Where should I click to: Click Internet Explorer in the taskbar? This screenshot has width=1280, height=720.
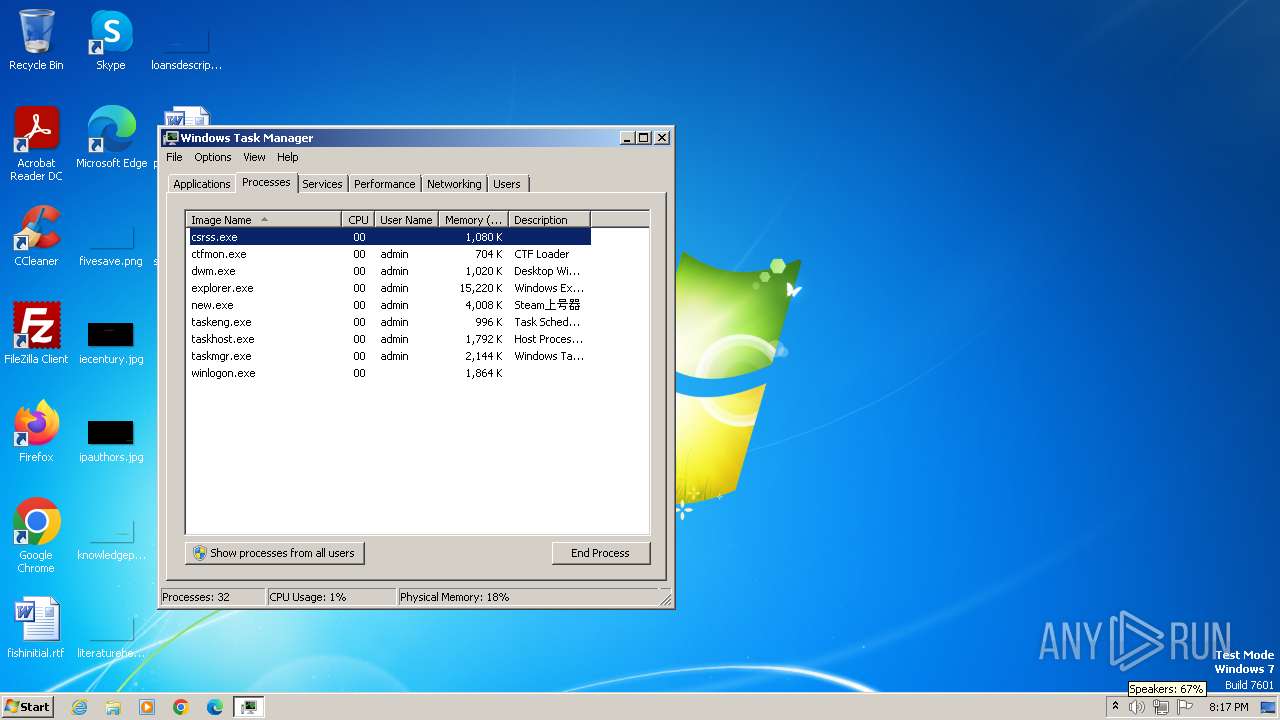tap(79, 707)
